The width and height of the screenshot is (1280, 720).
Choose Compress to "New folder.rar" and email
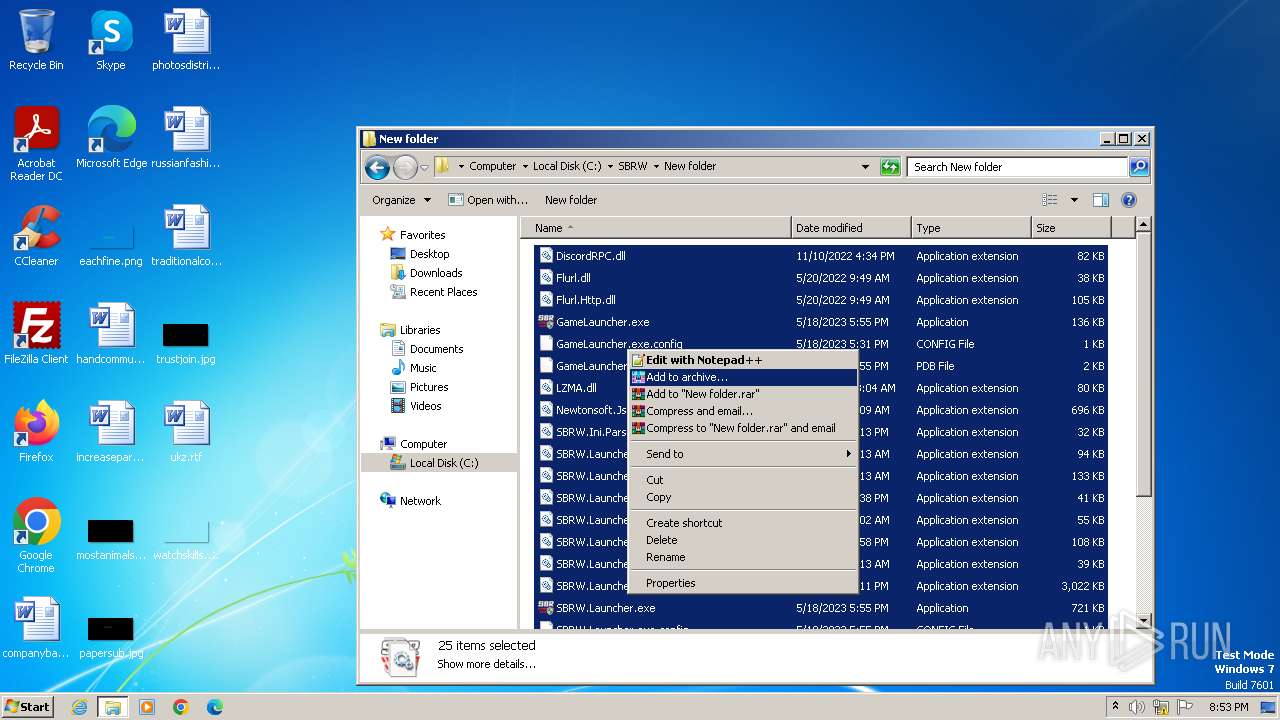[742, 428]
